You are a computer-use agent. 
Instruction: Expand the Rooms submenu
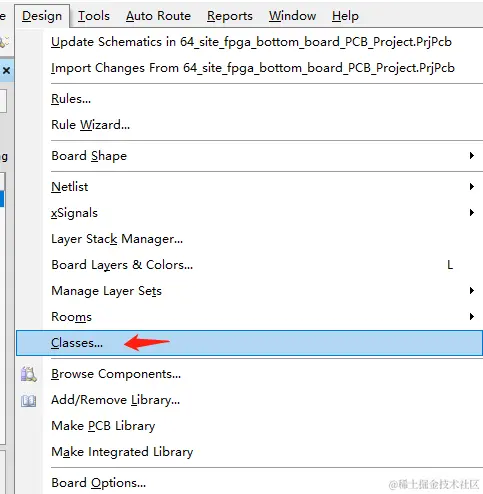tap(250, 317)
